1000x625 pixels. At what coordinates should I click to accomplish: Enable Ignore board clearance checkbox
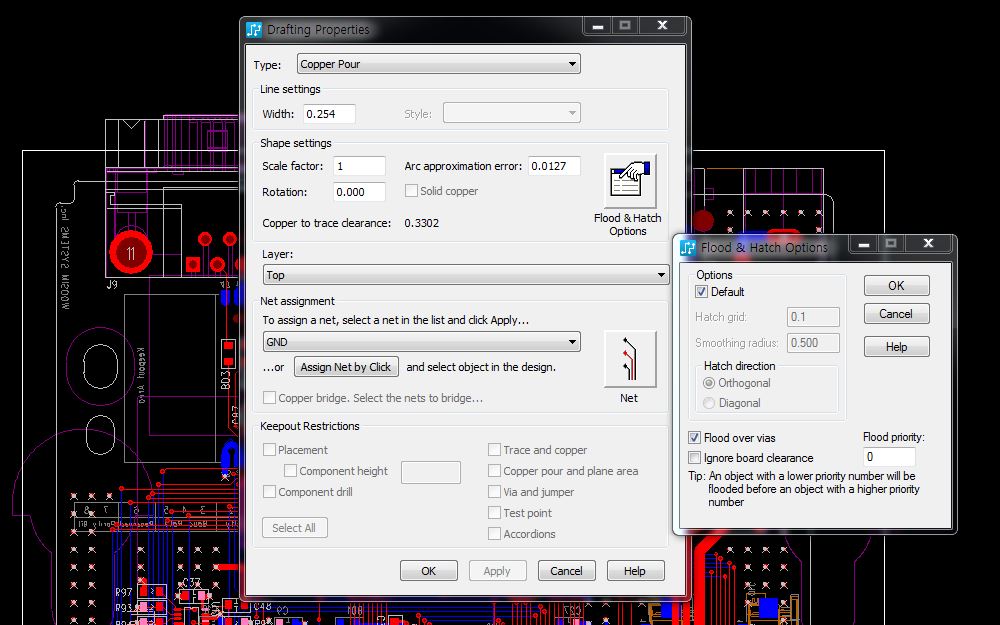[x=695, y=458]
